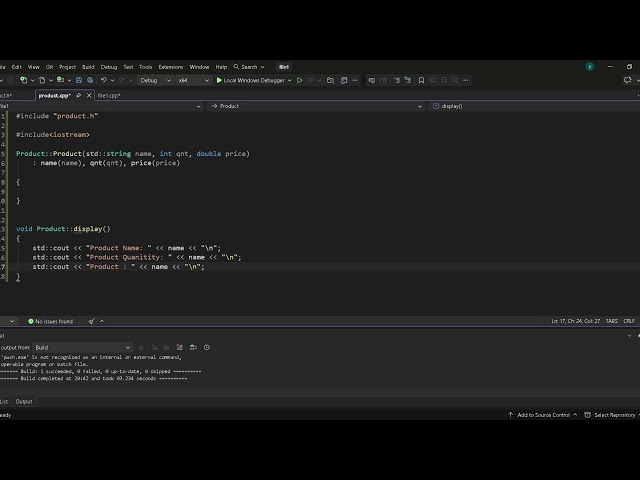Click the Save All icon

click(x=90, y=80)
